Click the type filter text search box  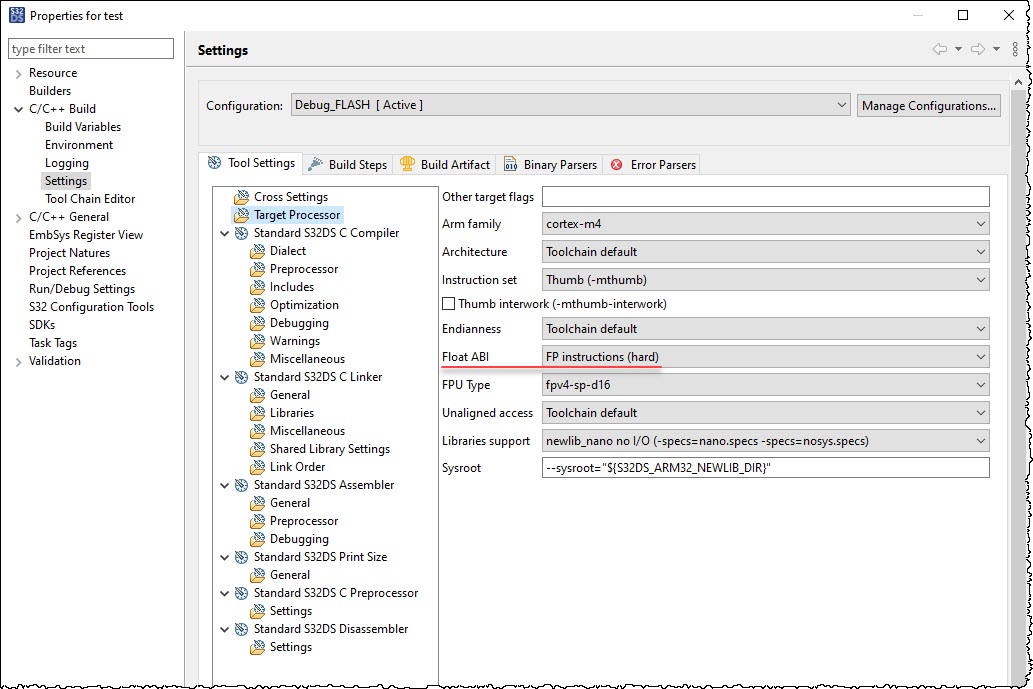point(91,49)
